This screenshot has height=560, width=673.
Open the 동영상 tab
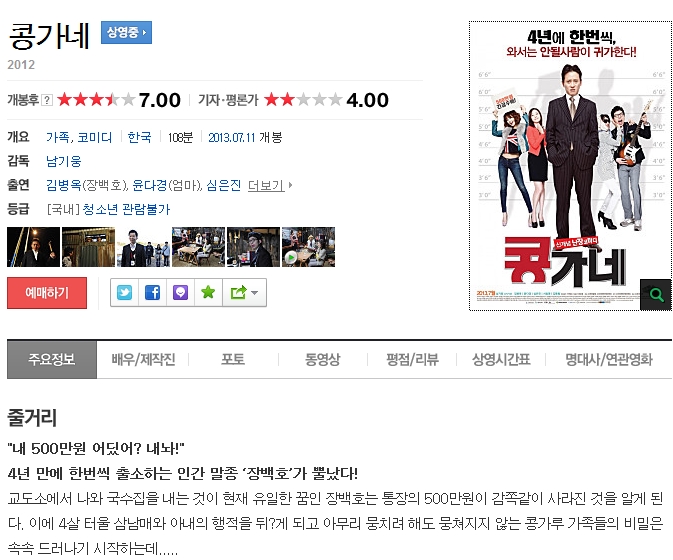(x=322, y=359)
